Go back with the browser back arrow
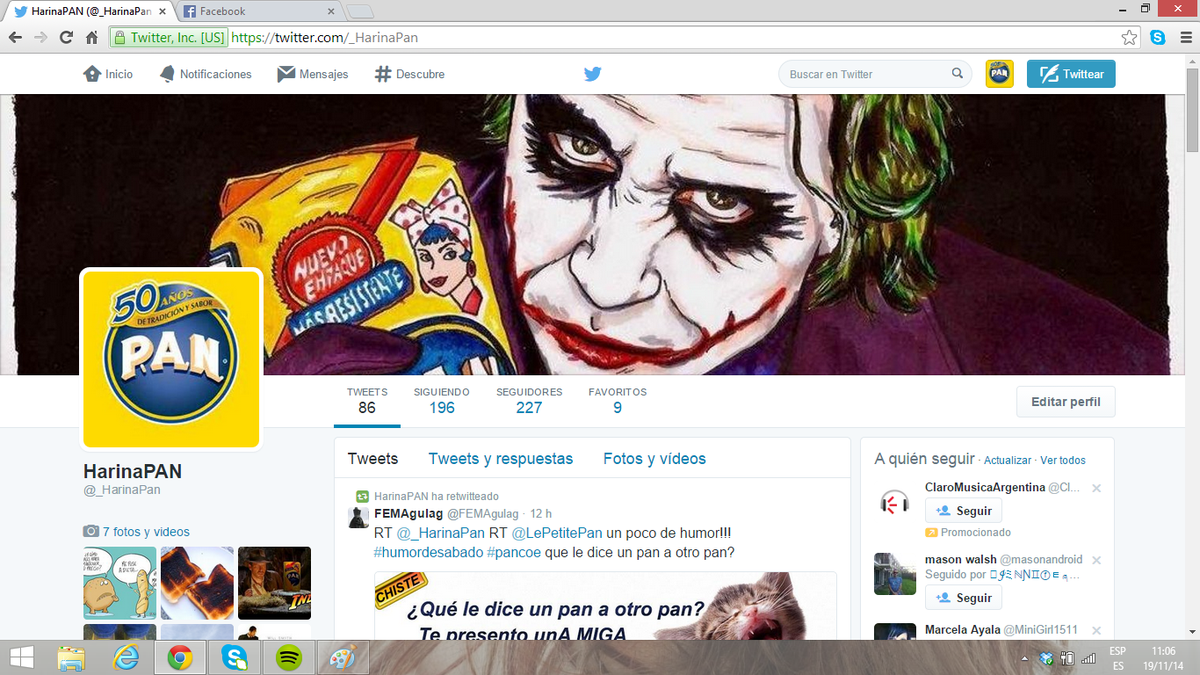The image size is (1200, 675). click(16, 38)
